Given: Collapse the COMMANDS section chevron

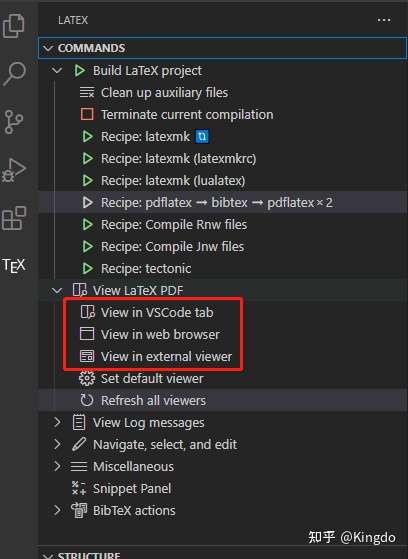Looking at the screenshot, I should click(x=48, y=48).
